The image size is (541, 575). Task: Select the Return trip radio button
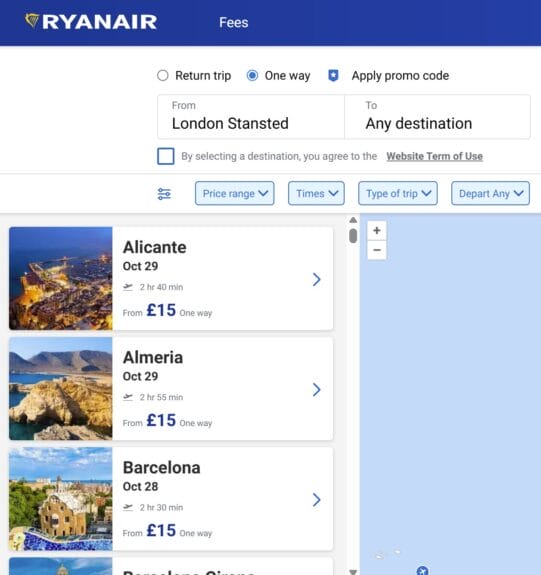coord(162,76)
